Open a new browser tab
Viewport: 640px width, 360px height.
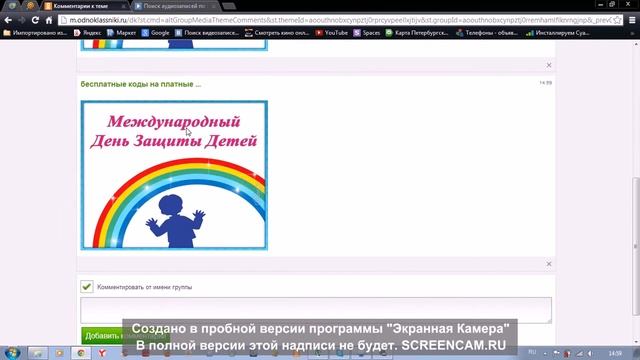pyautogui.click(x=229, y=6)
